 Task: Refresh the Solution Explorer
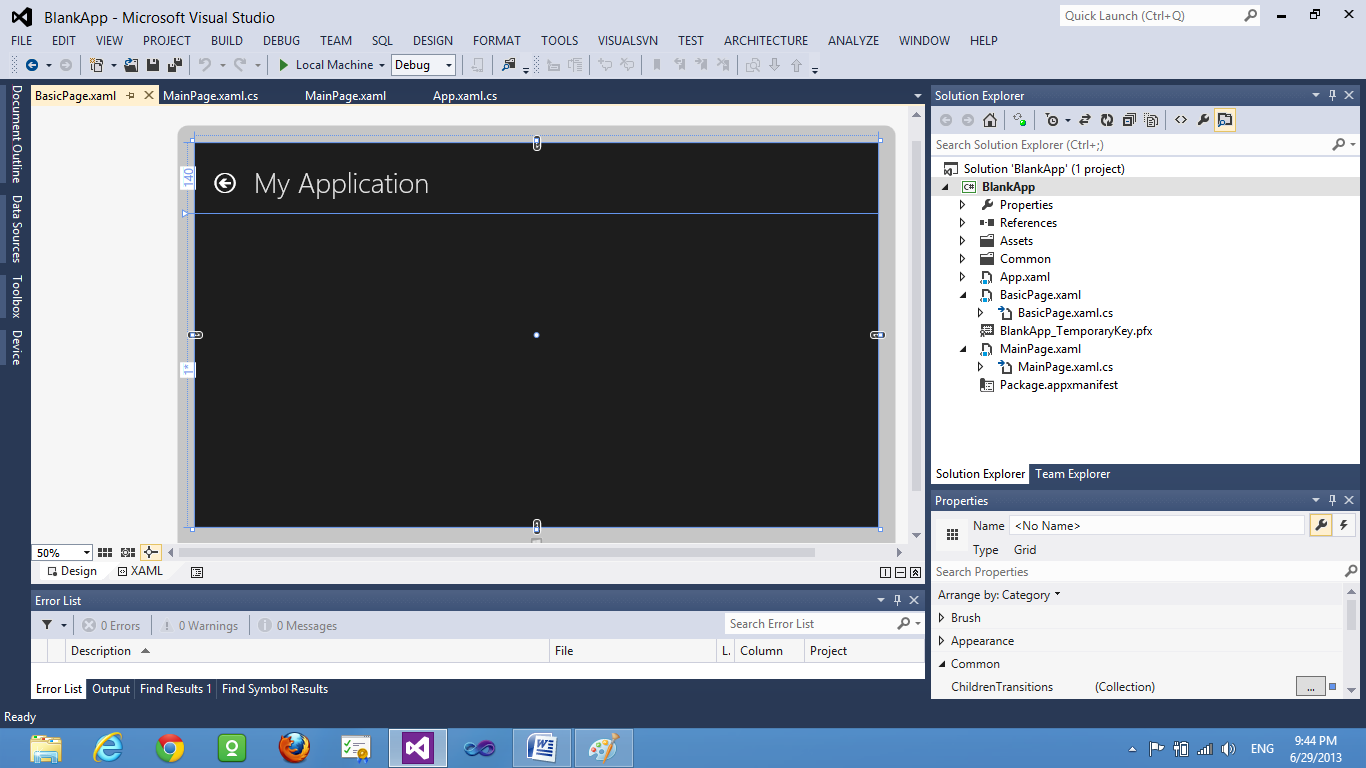(1107, 119)
